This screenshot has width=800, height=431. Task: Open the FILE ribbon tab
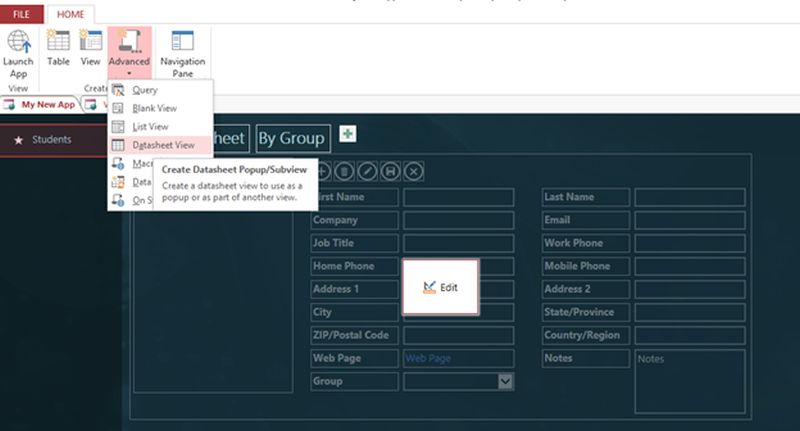tap(21, 14)
